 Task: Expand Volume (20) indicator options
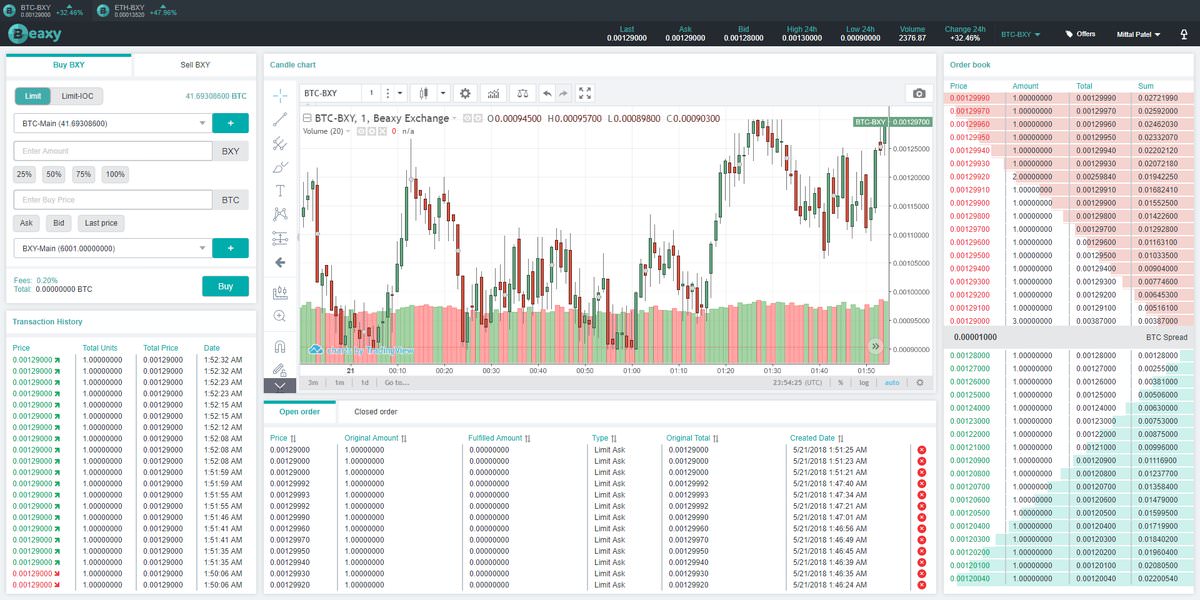(349, 131)
